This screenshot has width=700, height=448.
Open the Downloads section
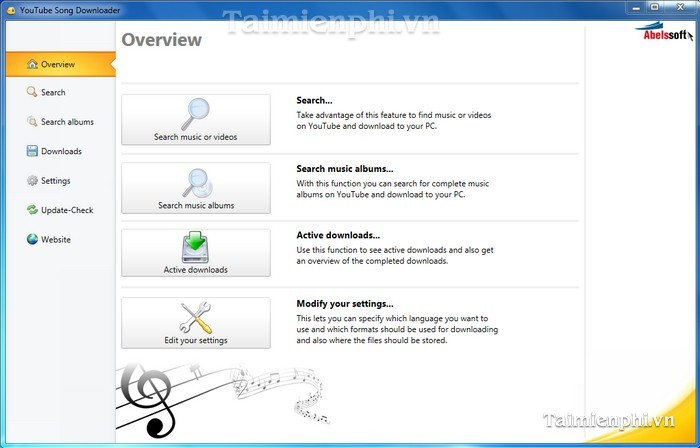coord(61,151)
